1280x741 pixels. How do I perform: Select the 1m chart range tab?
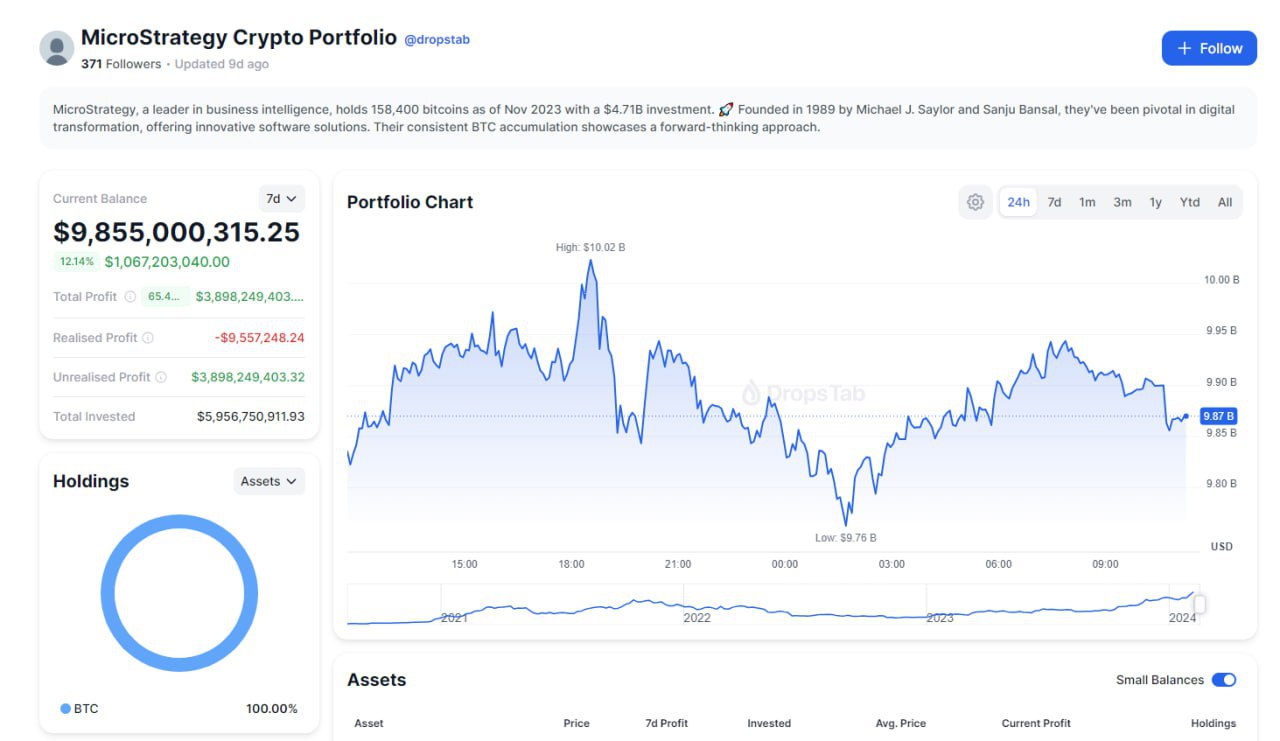click(x=1087, y=202)
